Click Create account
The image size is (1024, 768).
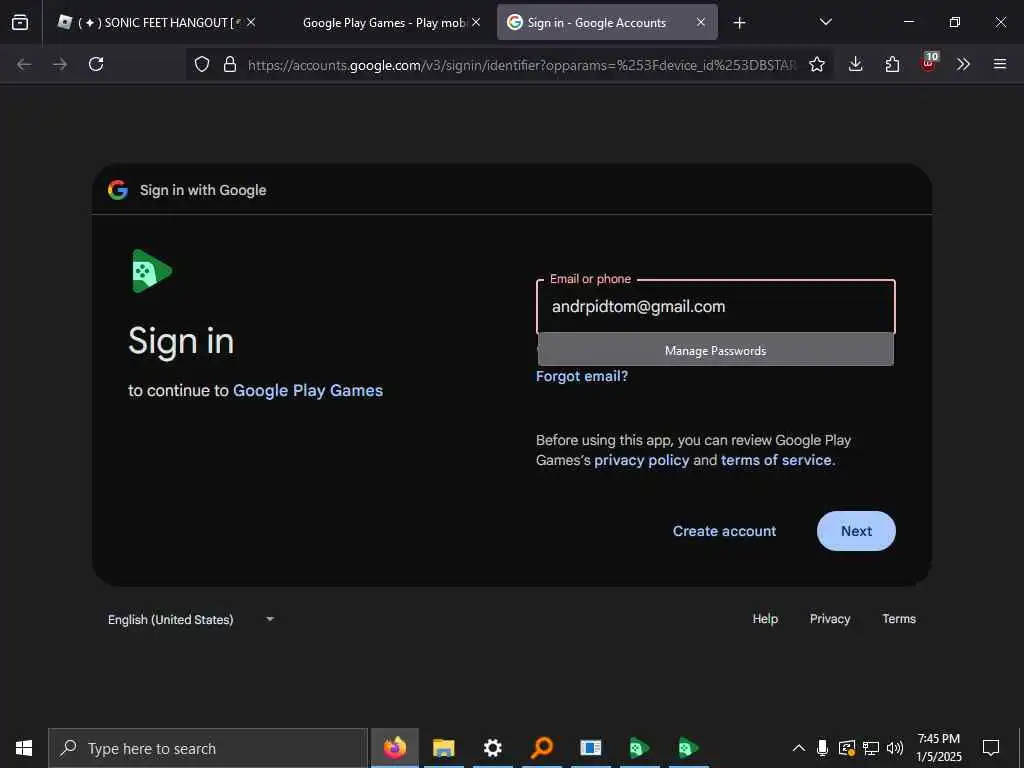coord(724,531)
